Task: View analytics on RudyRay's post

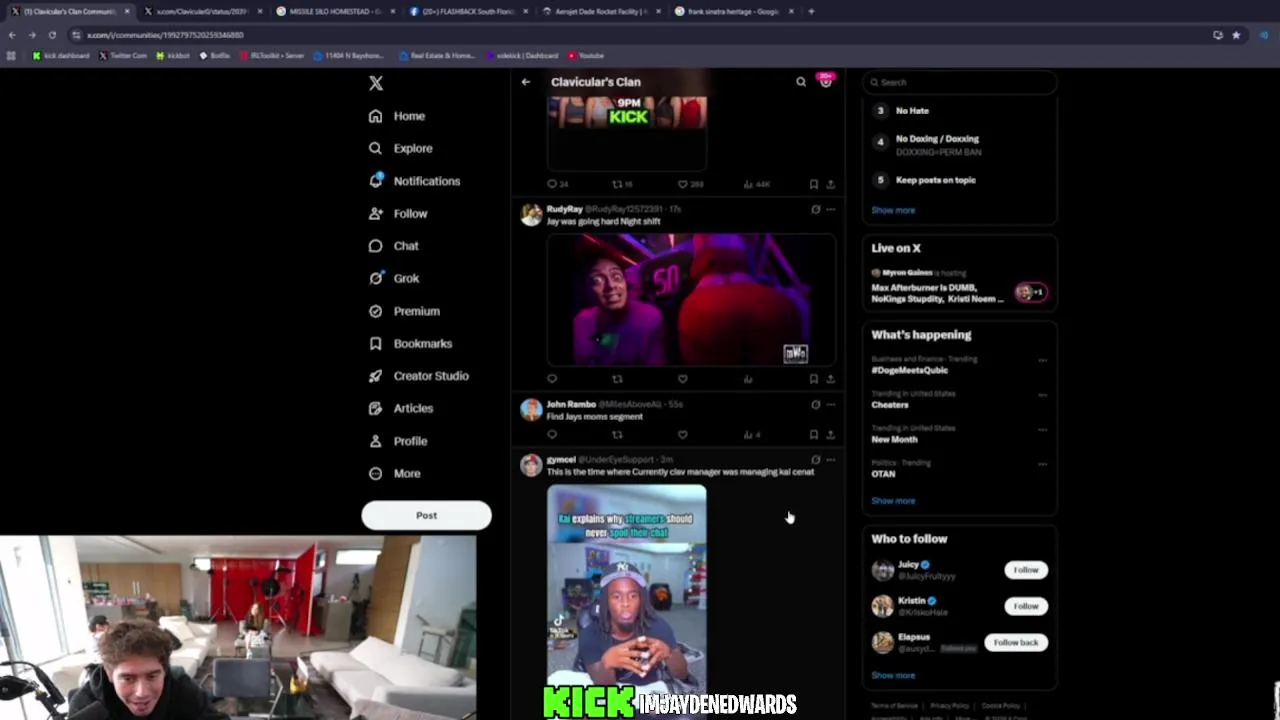Action: pyautogui.click(x=748, y=379)
